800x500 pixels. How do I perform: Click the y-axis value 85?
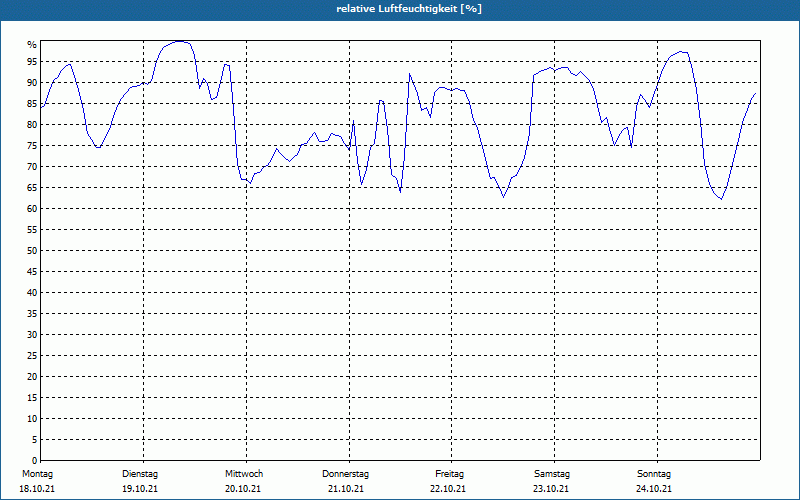(x=32, y=104)
